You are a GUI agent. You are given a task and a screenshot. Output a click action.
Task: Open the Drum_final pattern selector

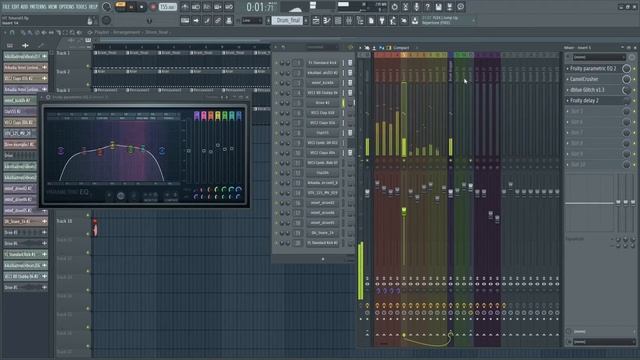click(x=288, y=20)
